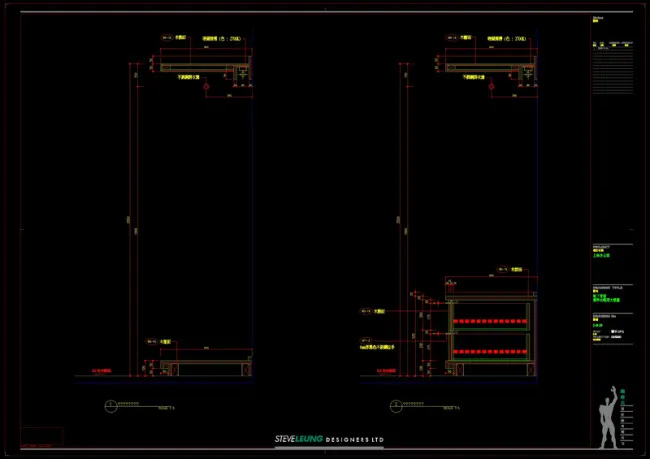The height and width of the screenshot is (459, 650).
Task: Select the lower red light strip in cabinet
Action: point(493,352)
